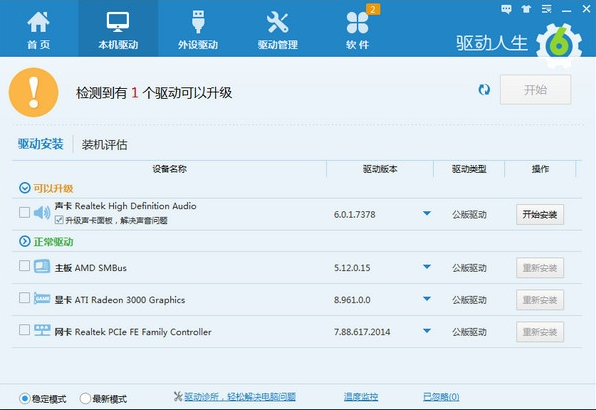The height and width of the screenshot is (410, 596).
Task: Click 公版驱动 type in Realtek audio row
Action: [469, 215]
